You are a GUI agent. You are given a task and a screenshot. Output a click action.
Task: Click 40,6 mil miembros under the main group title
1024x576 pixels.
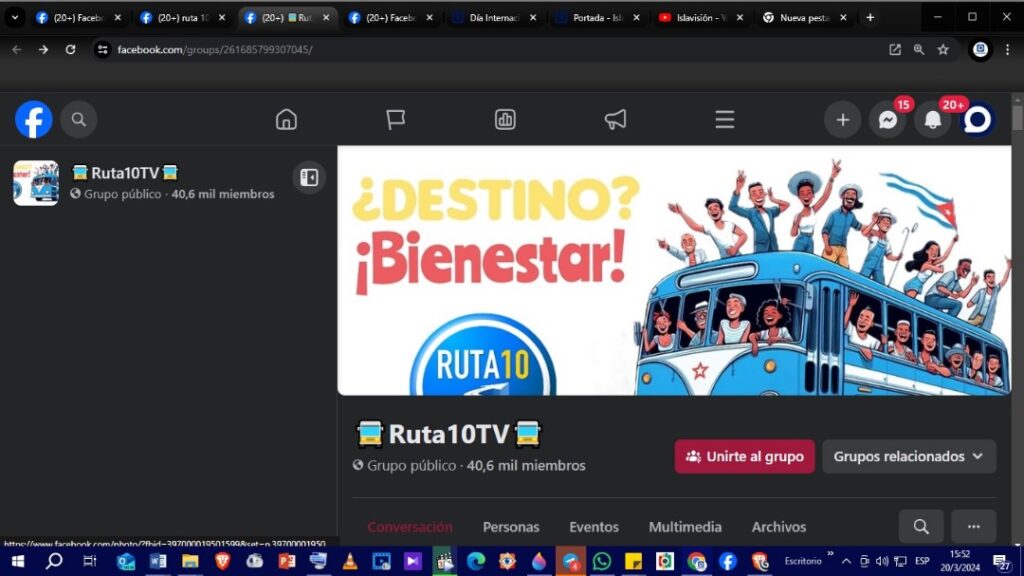click(526, 466)
